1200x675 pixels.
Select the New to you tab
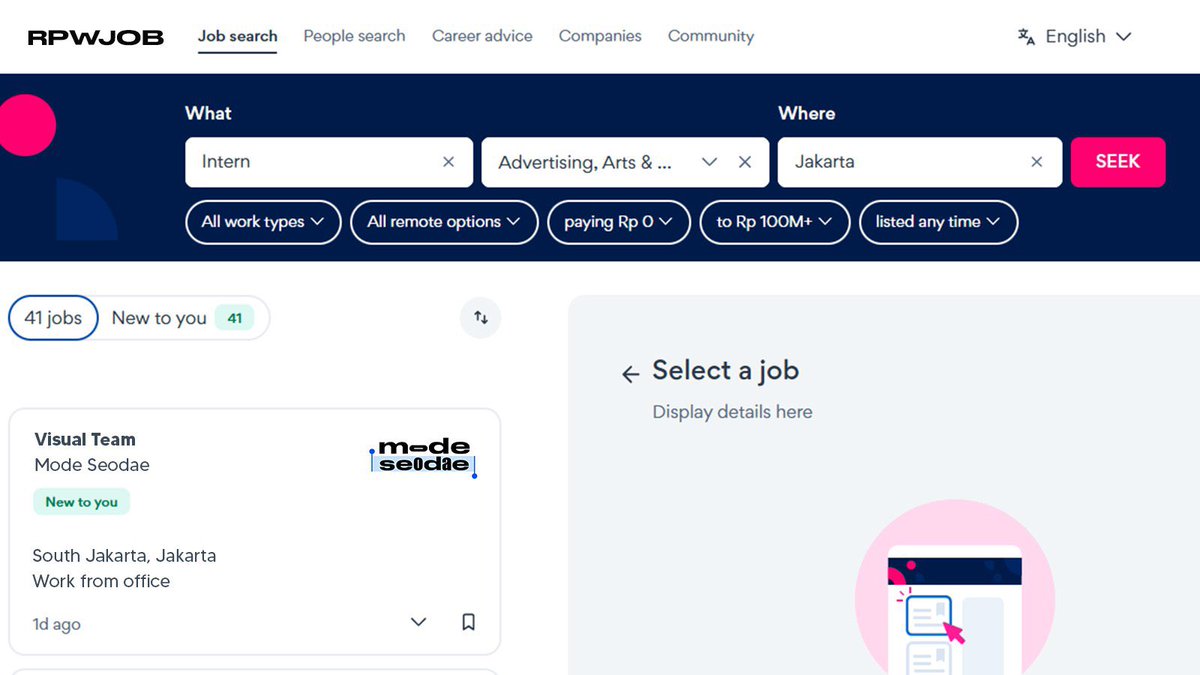pyautogui.click(x=183, y=318)
